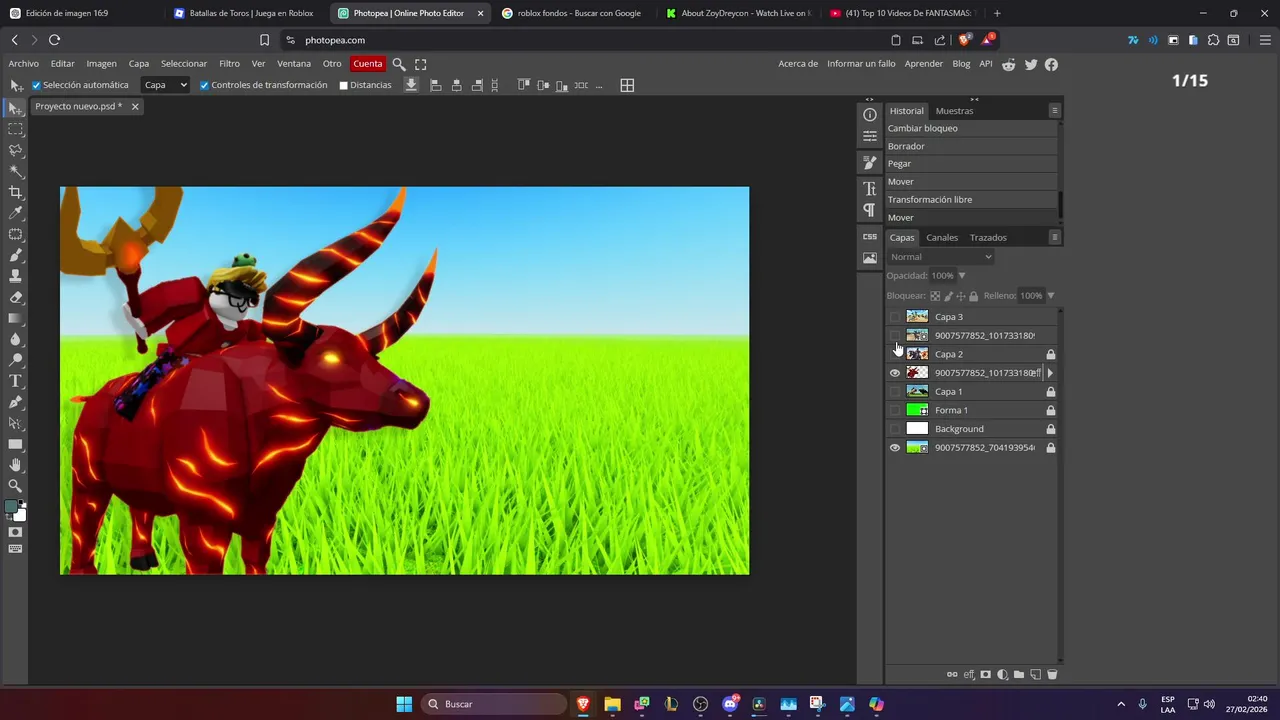This screenshot has height=720, width=1280.
Task: Show the Background layer
Action: click(x=895, y=429)
